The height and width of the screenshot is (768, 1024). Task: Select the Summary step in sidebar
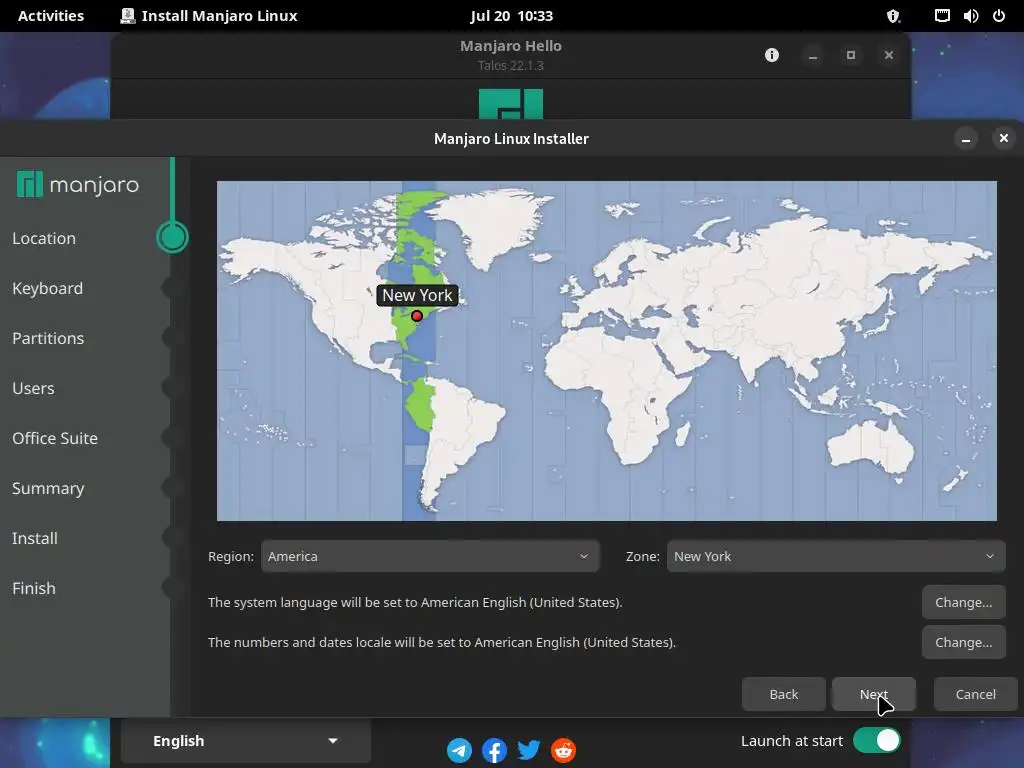click(48, 488)
